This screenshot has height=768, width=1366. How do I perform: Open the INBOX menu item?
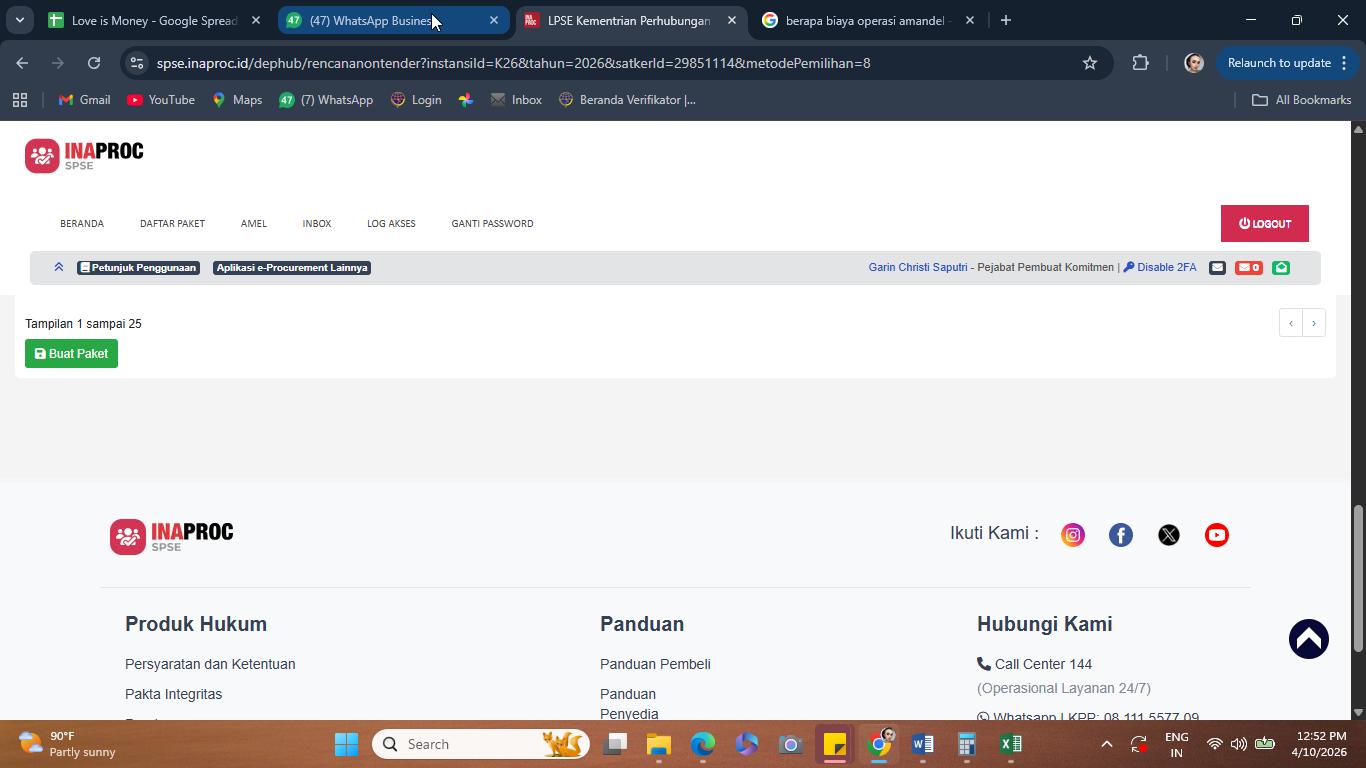[317, 224]
